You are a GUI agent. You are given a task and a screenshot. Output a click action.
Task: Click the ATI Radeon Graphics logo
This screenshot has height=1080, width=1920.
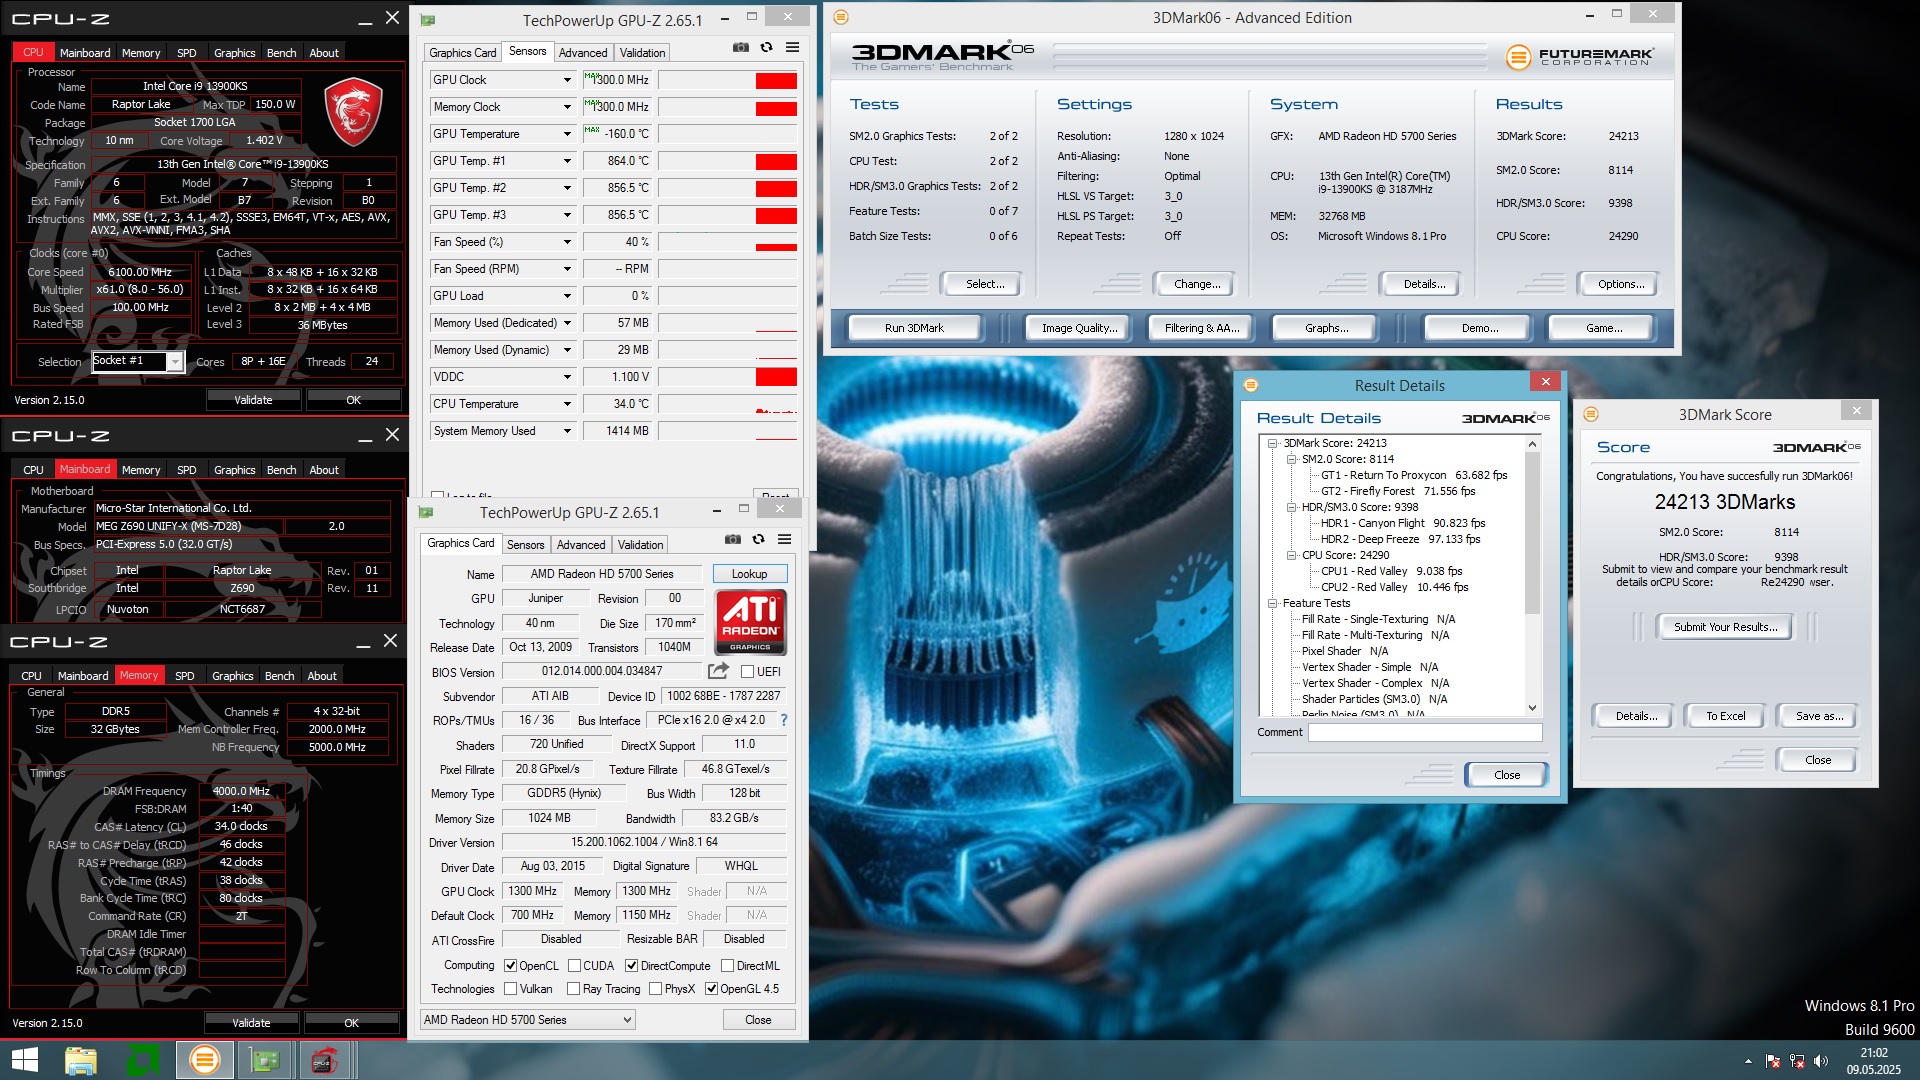751,622
